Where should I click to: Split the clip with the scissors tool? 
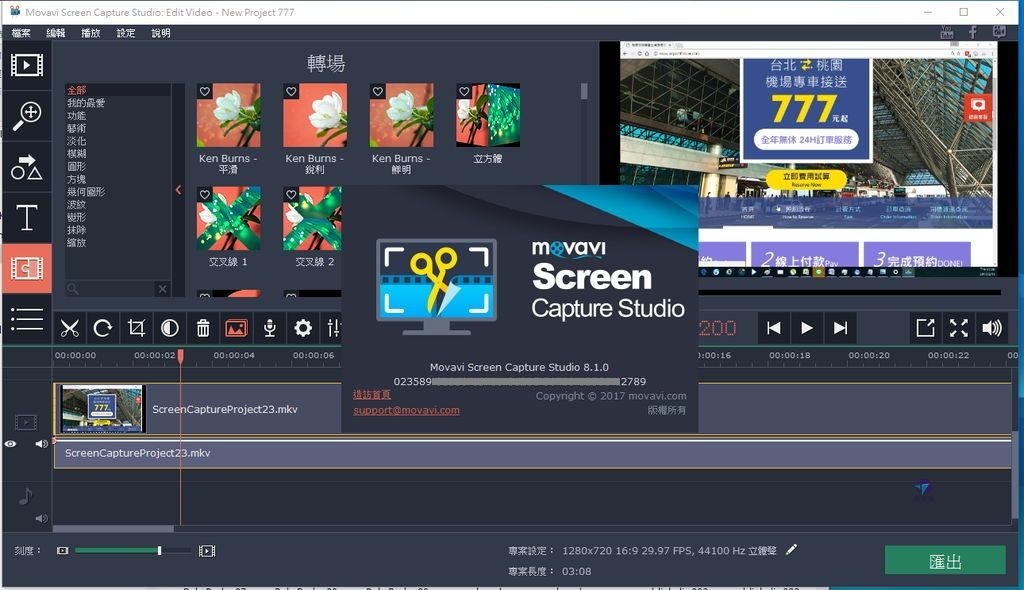click(70, 328)
